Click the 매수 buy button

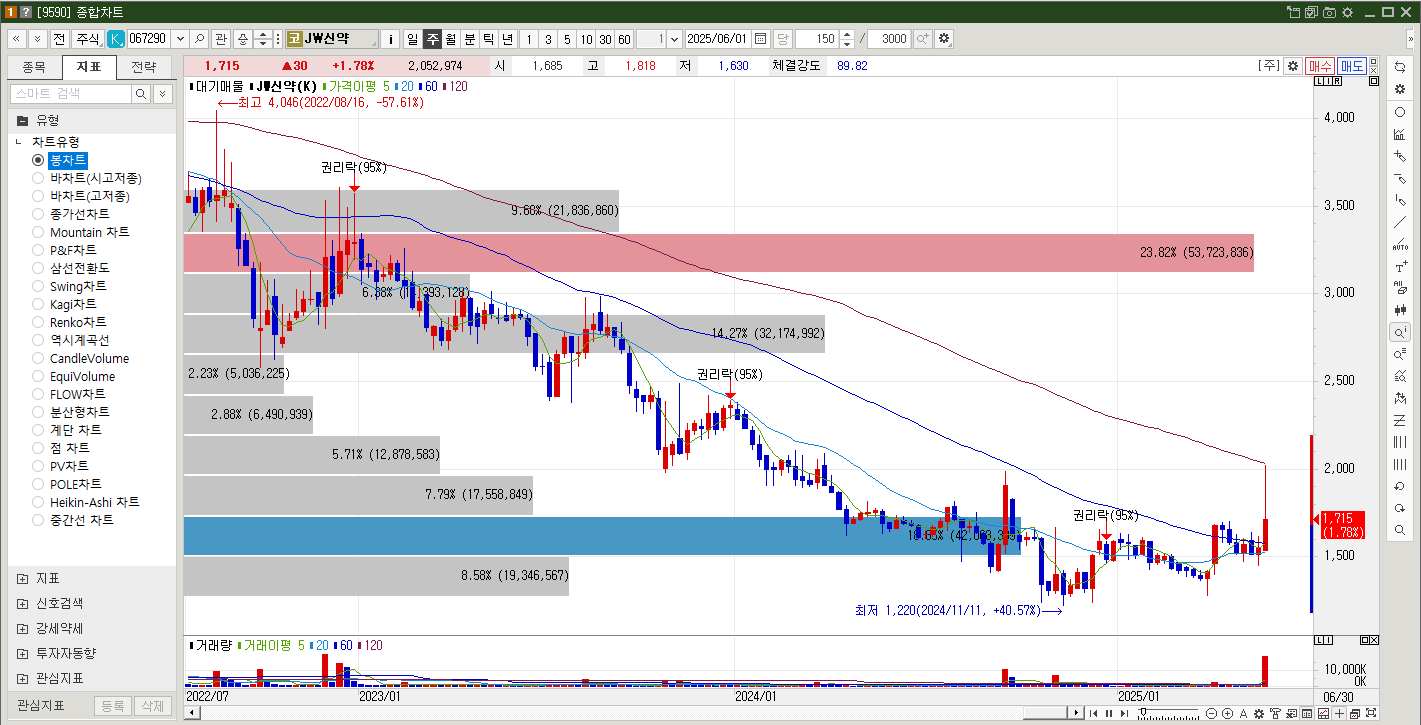point(1320,65)
